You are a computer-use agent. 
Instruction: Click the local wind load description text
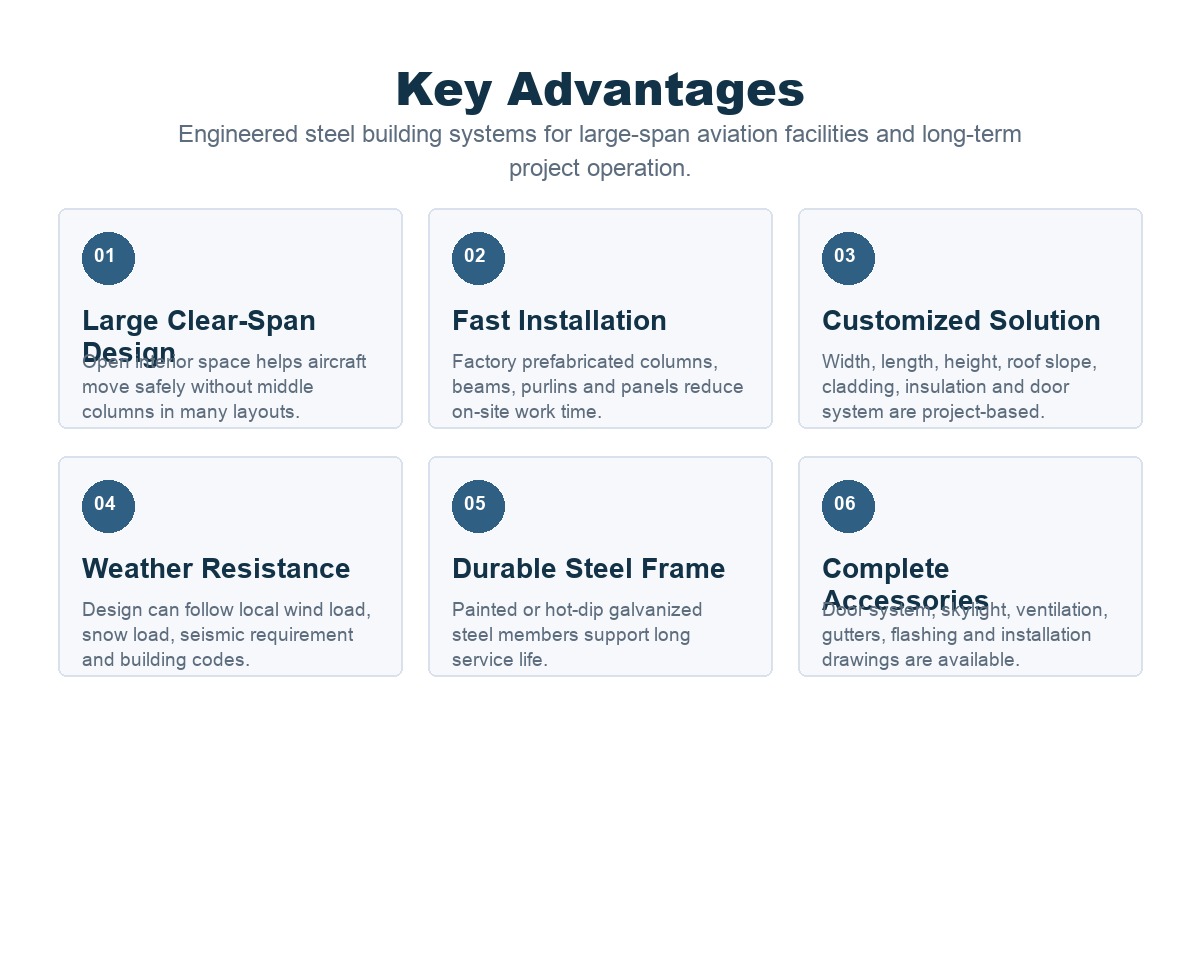coord(226,634)
